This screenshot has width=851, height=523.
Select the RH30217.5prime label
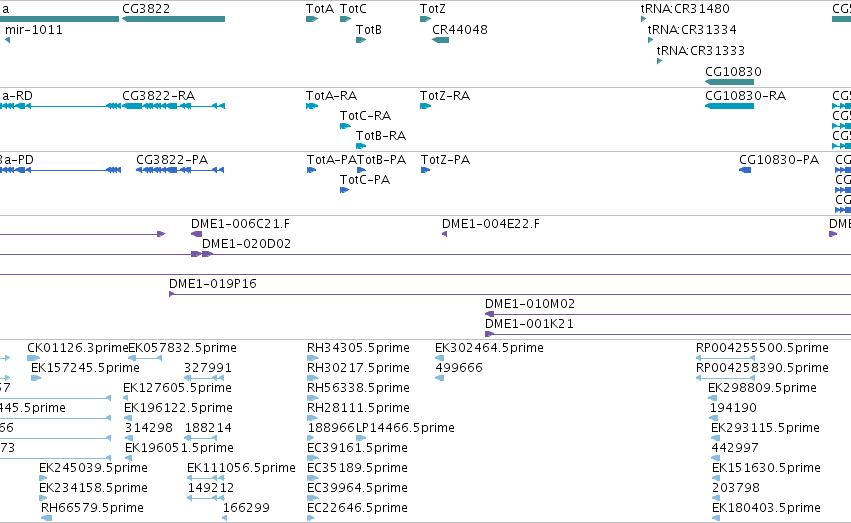pos(359,368)
